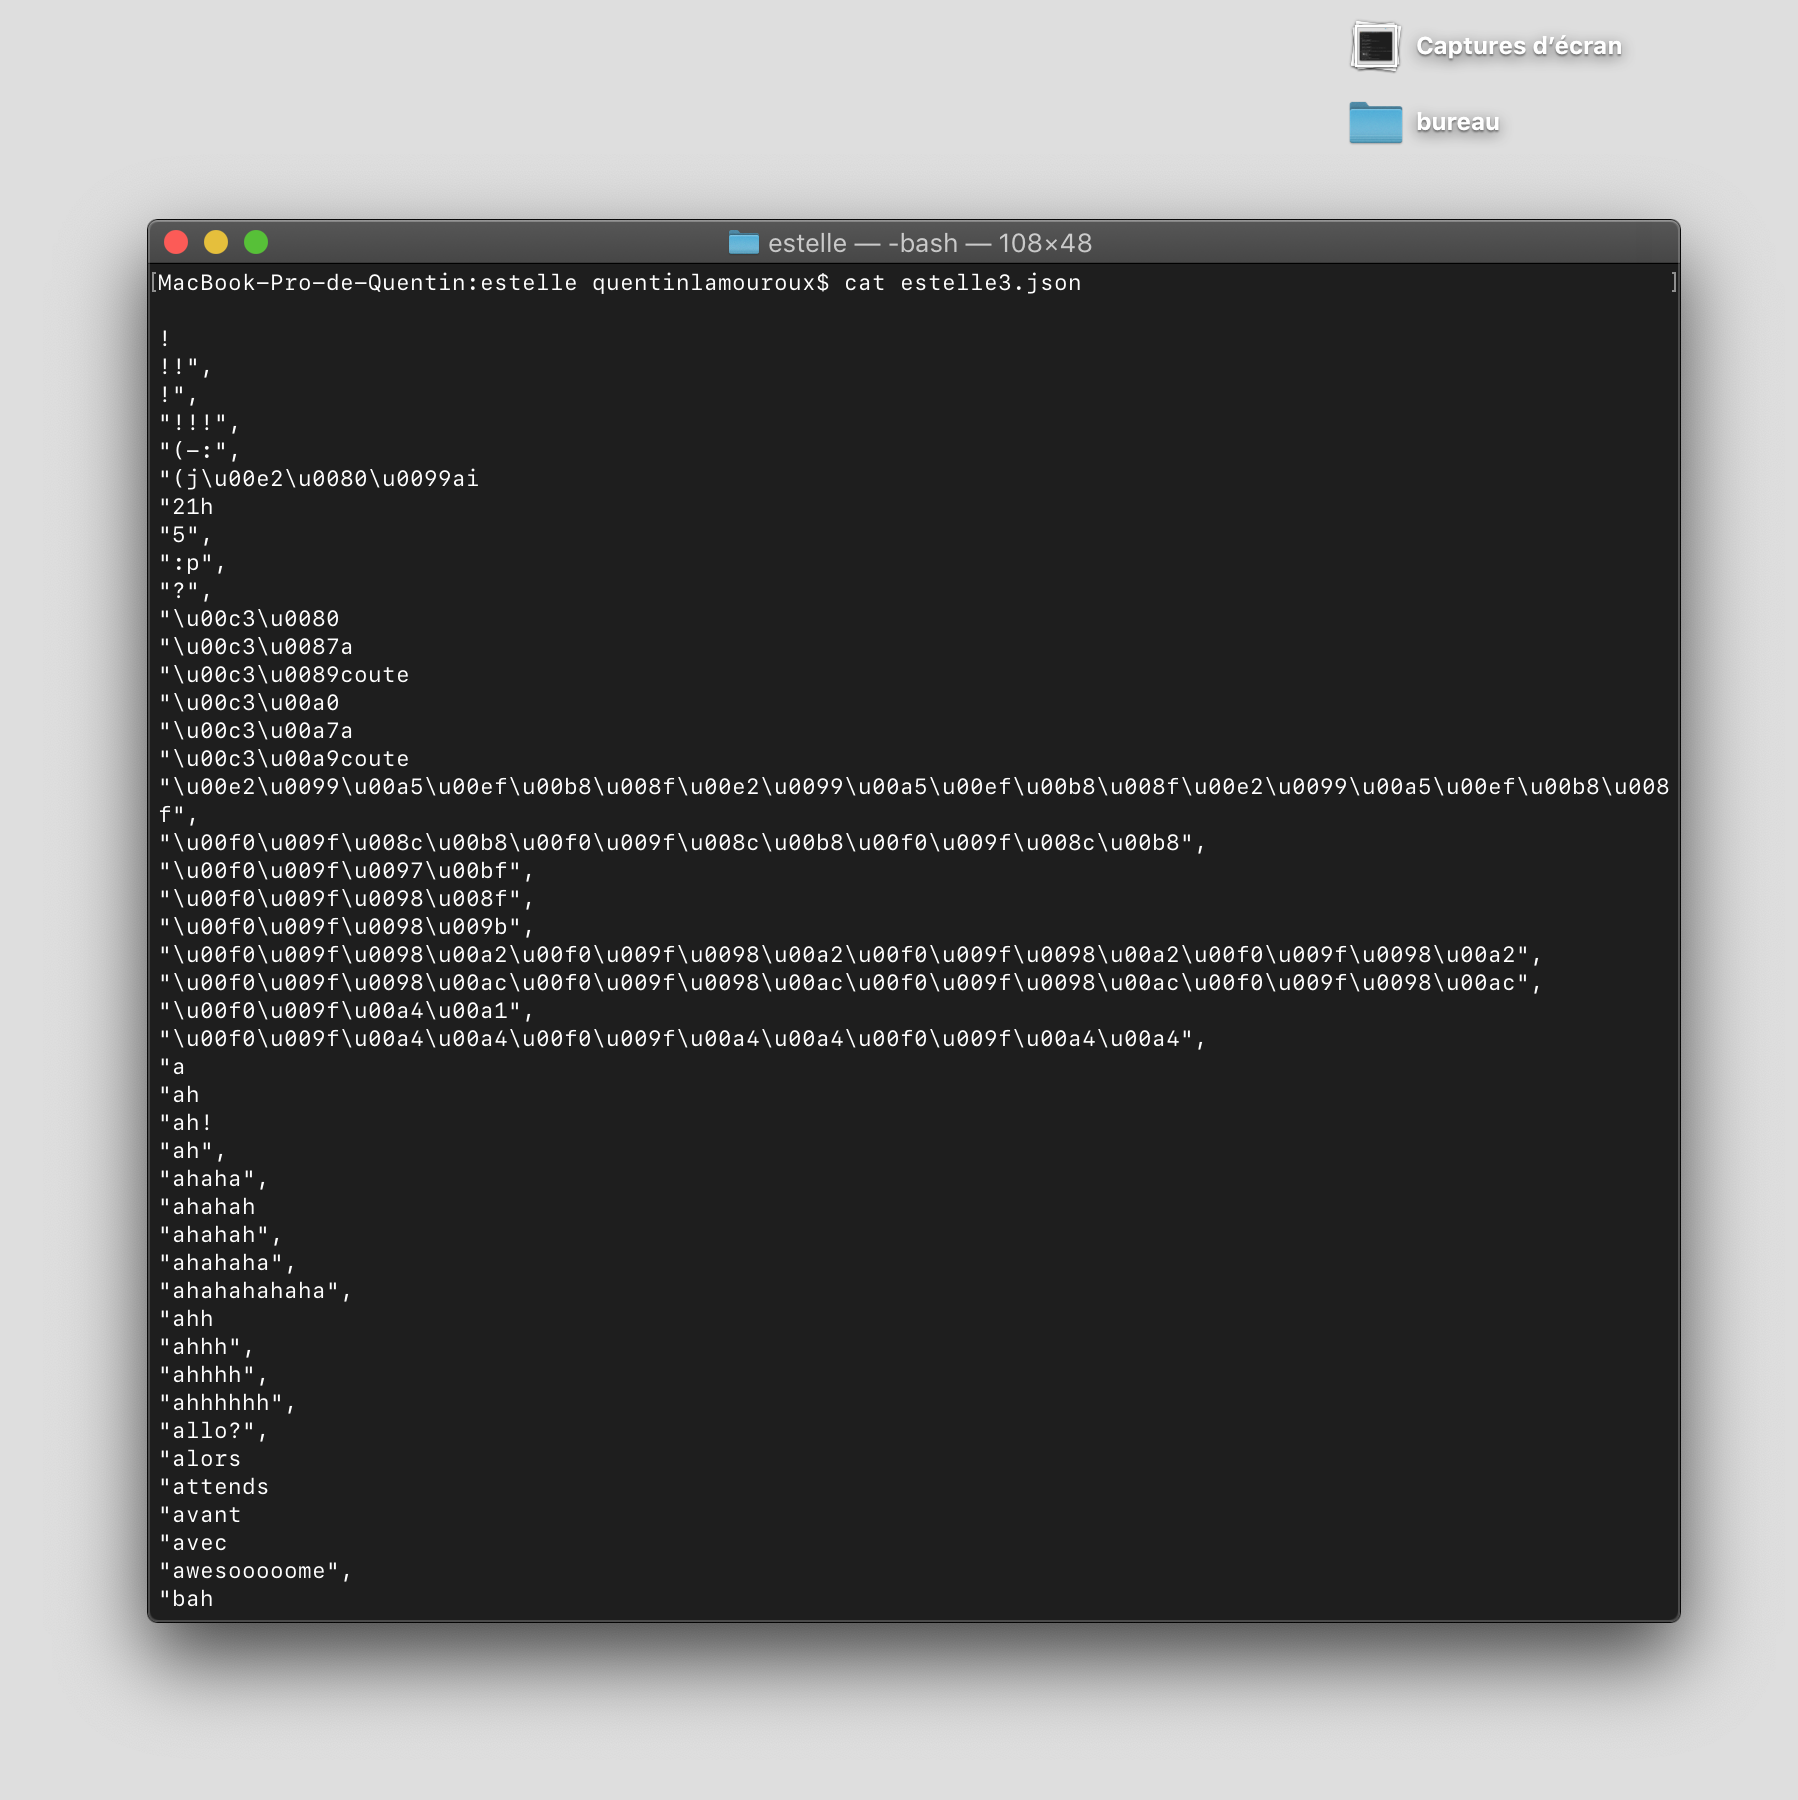Click the line '"(j\u00e2\u0080\u0099ai'

point(319,479)
